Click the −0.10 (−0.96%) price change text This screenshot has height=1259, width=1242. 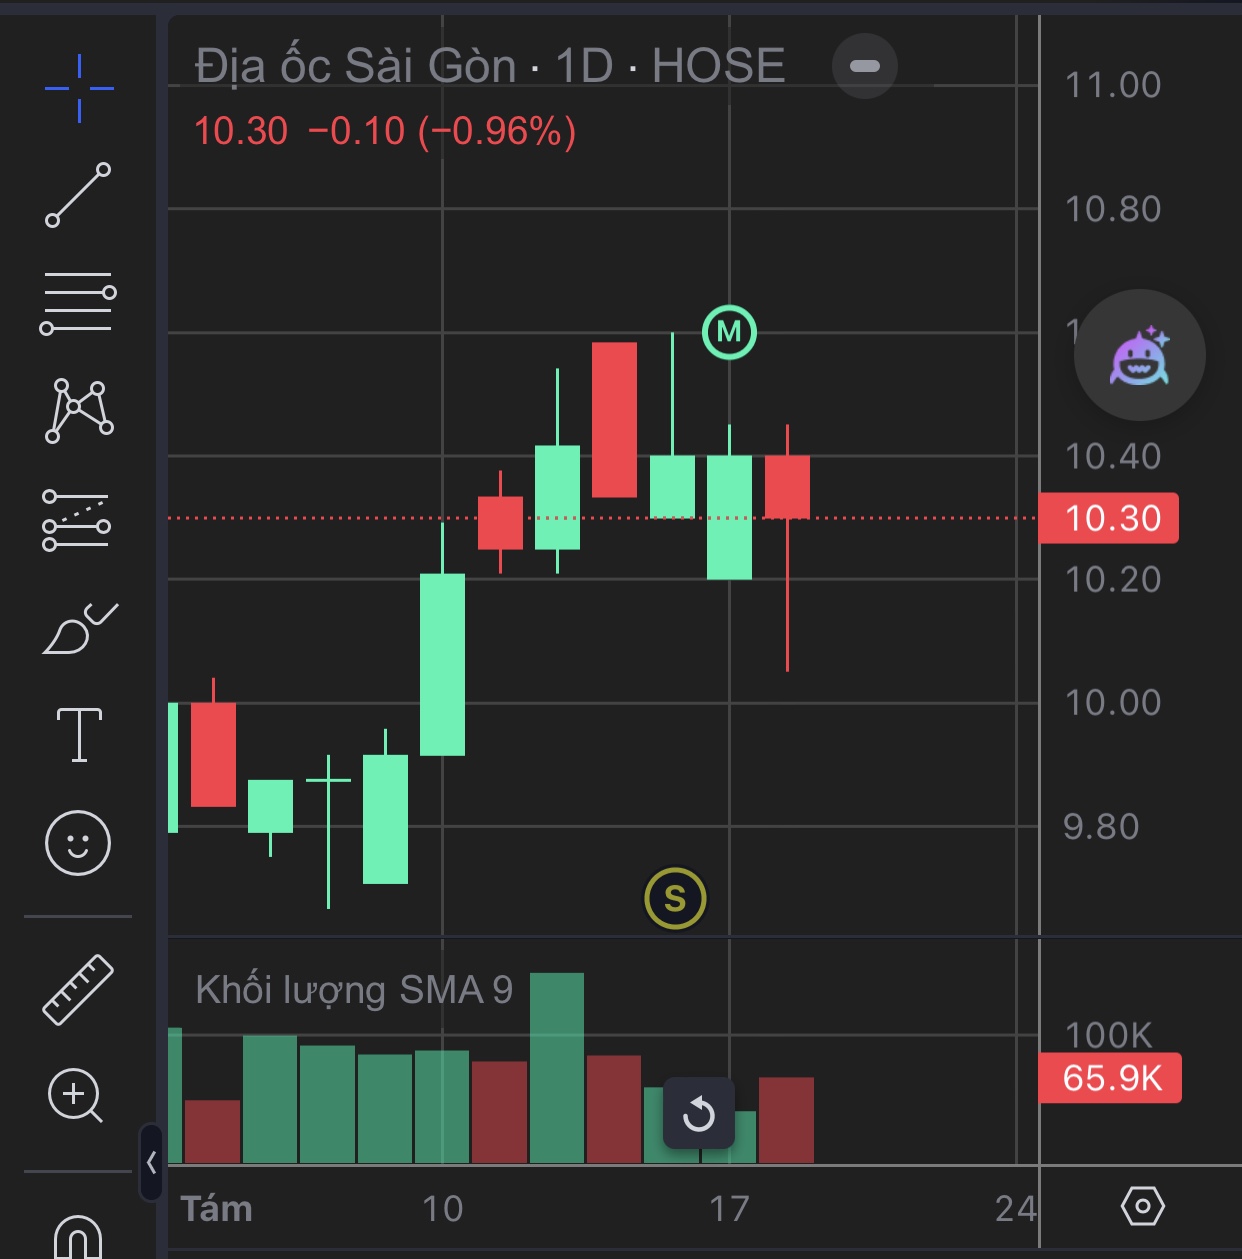[x=442, y=131]
